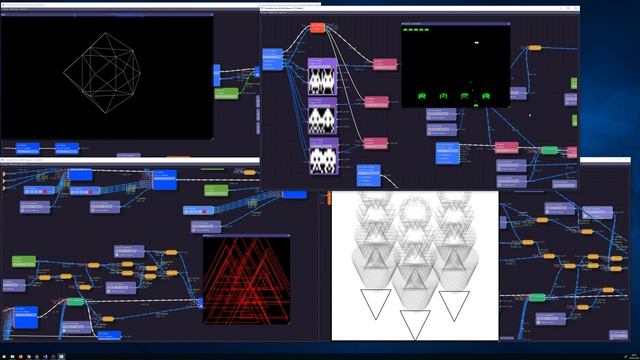The height and width of the screenshot is (360, 640).
Task: Select the middle invader sprite preview node
Action: click(x=322, y=116)
